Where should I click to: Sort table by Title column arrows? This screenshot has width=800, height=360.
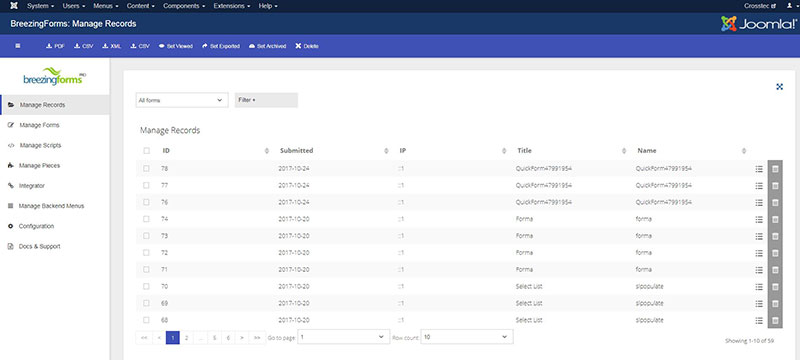click(624, 151)
